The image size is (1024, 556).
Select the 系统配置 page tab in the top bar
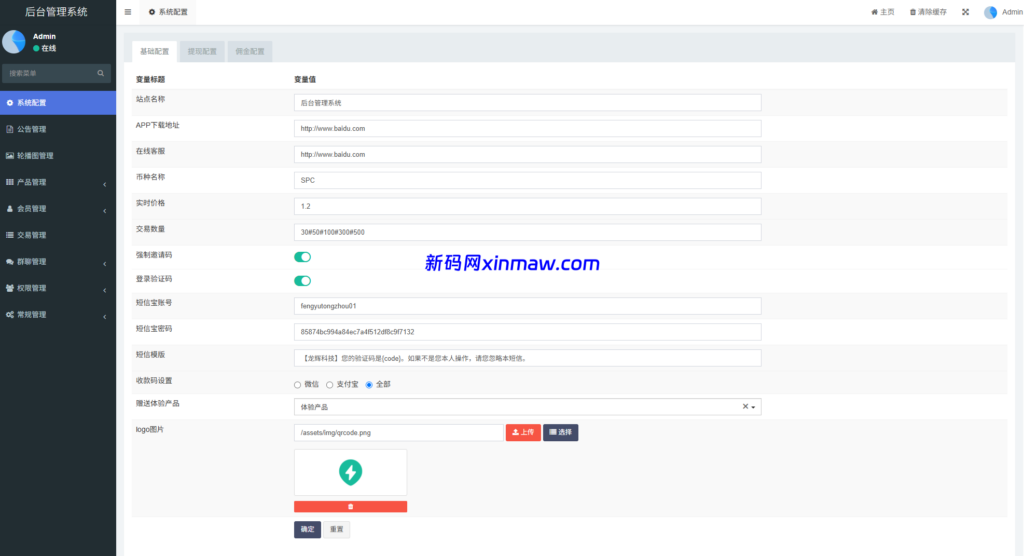168,12
